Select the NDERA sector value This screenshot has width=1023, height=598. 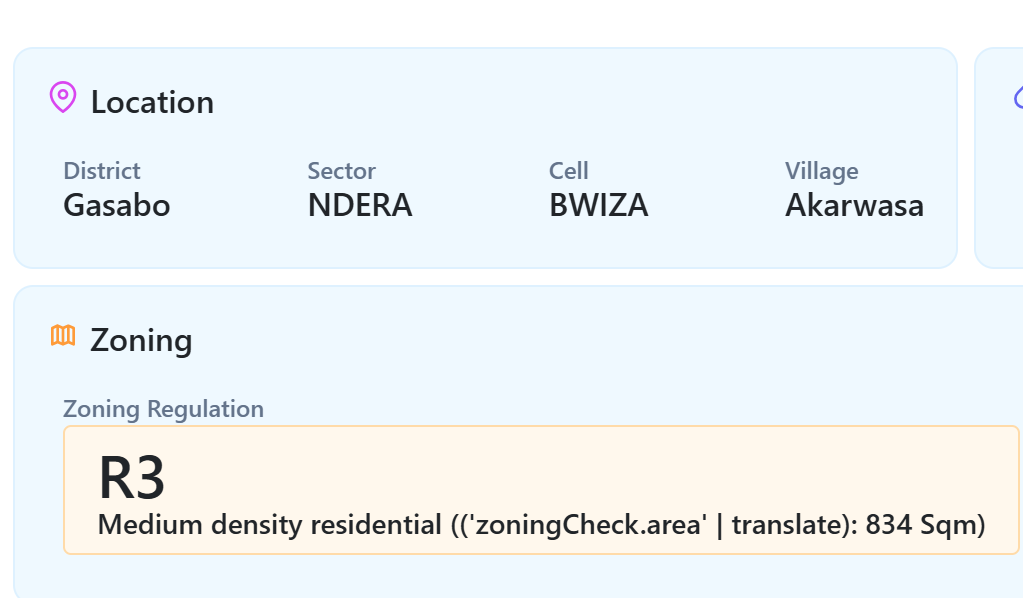(360, 205)
